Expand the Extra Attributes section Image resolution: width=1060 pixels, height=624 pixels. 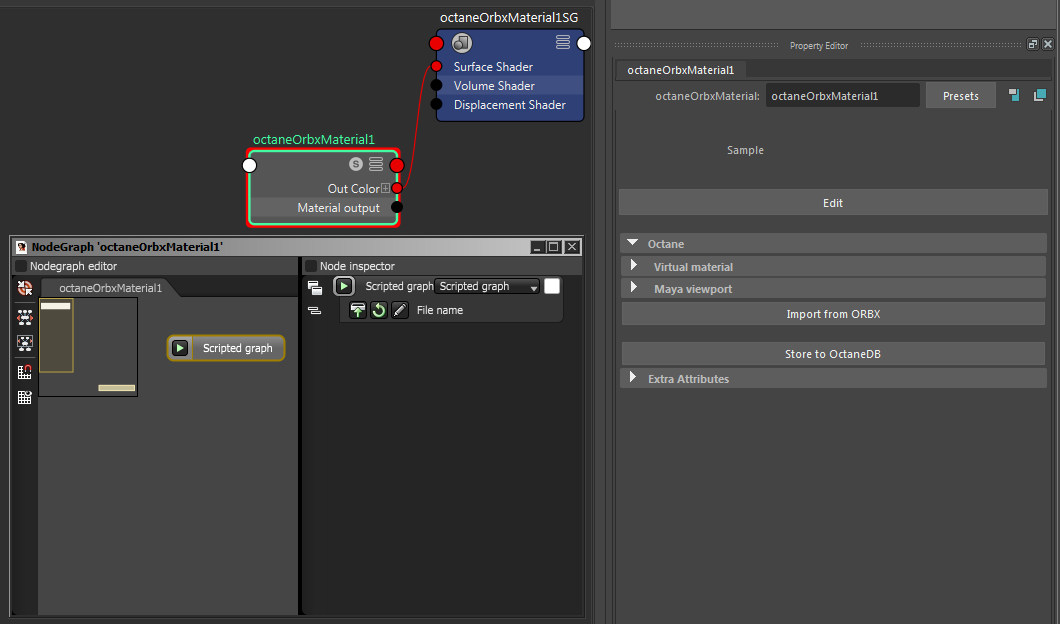[633, 377]
